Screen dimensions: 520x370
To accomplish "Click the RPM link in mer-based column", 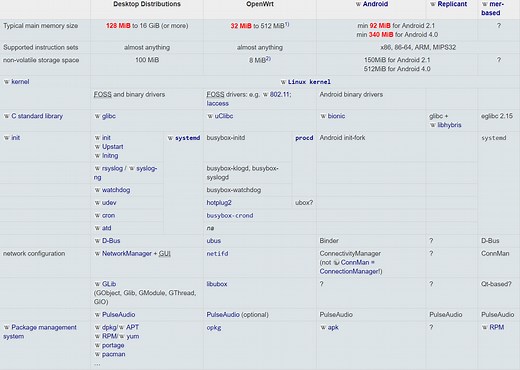I will tap(497, 327).
